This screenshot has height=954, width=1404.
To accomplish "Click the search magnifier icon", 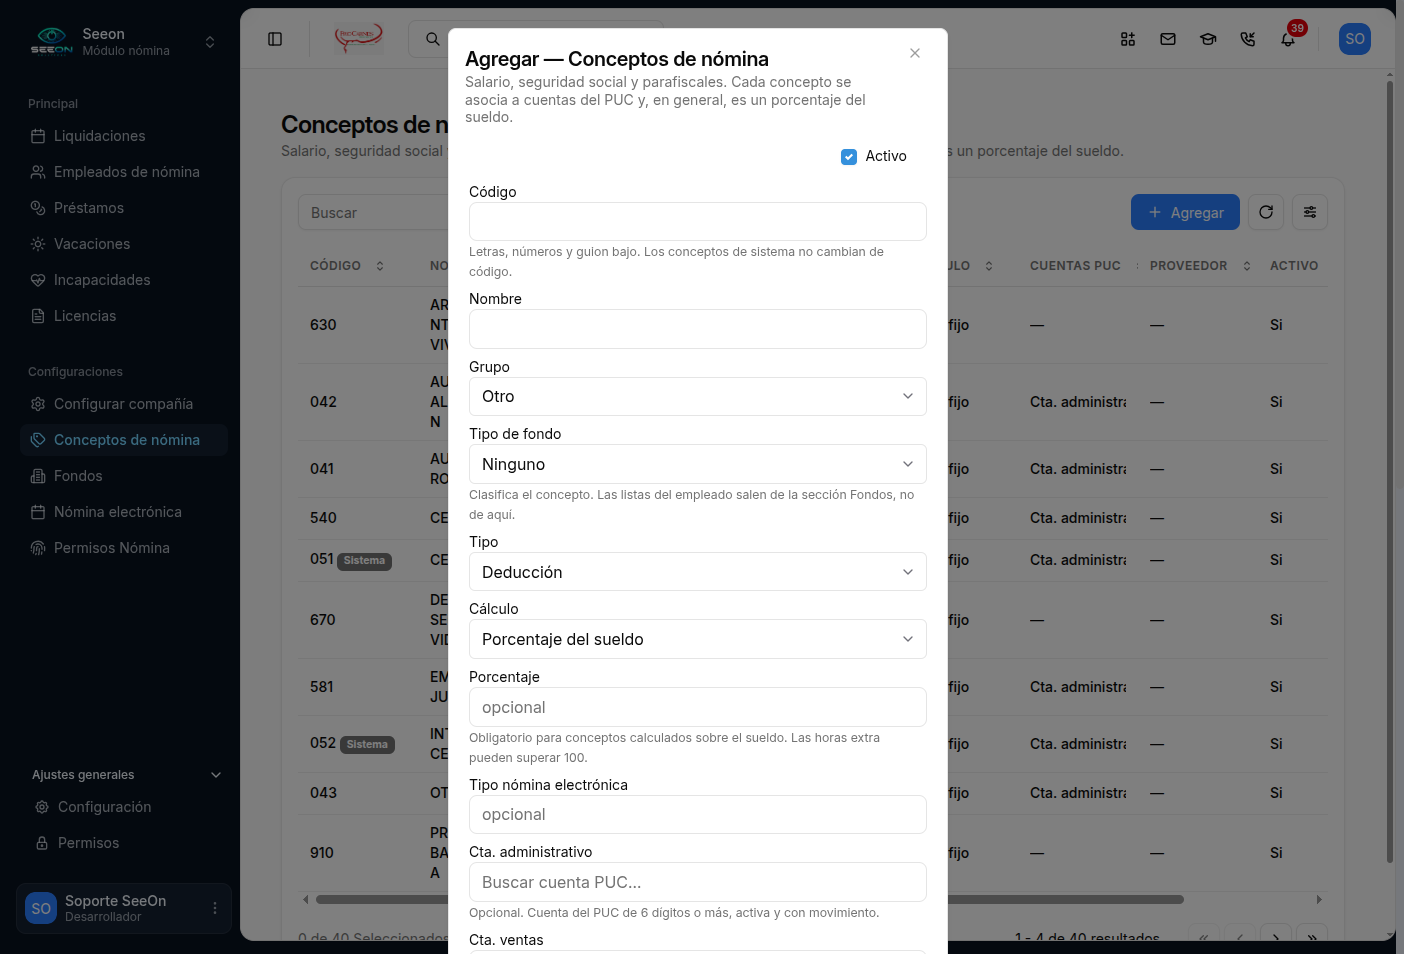I will click(x=433, y=39).
